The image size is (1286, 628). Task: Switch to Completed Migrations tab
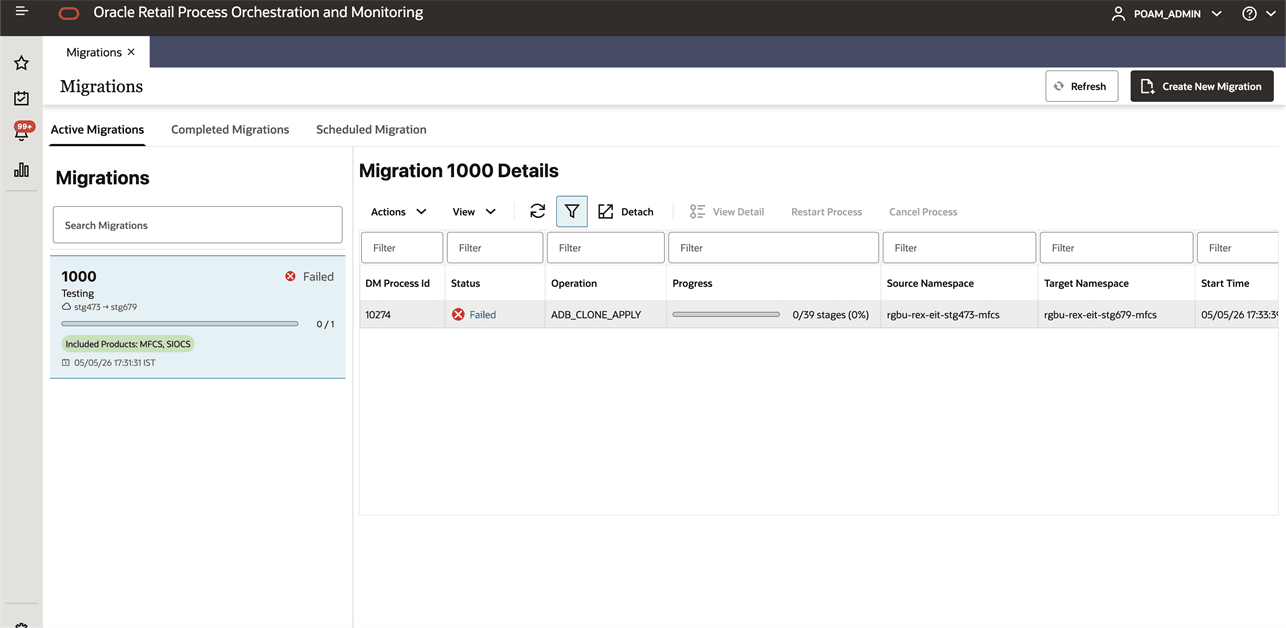(x=230, y=129)
